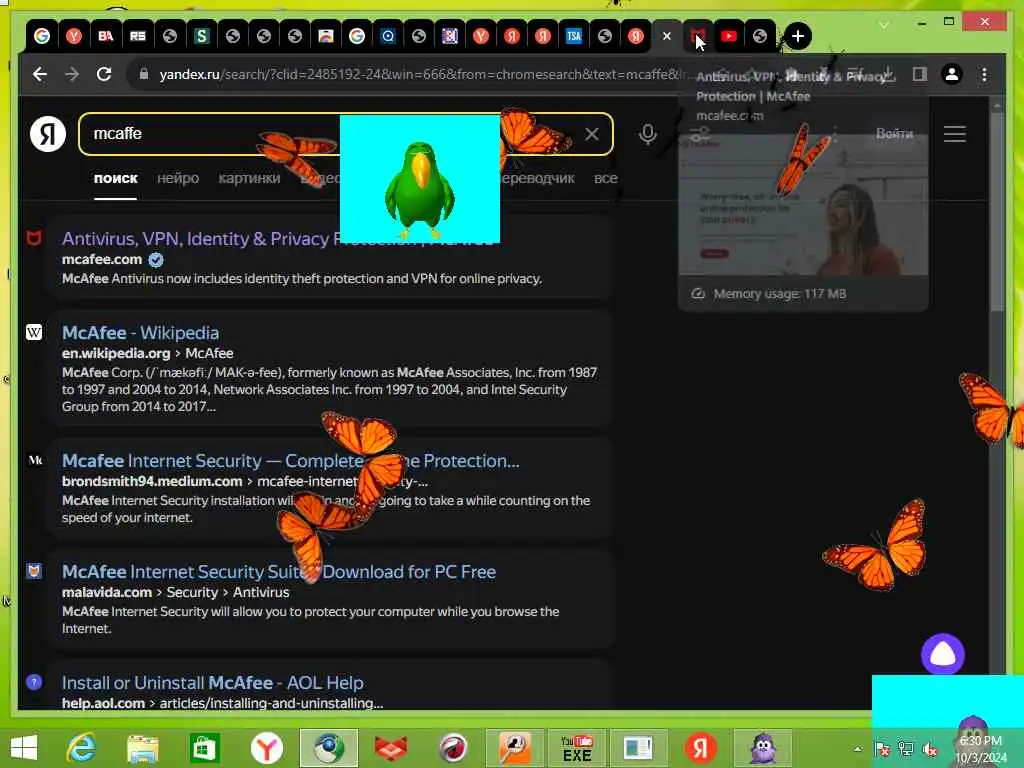Reload the Yandex search page
The image size is (1024, 768).
coord(104,74)
